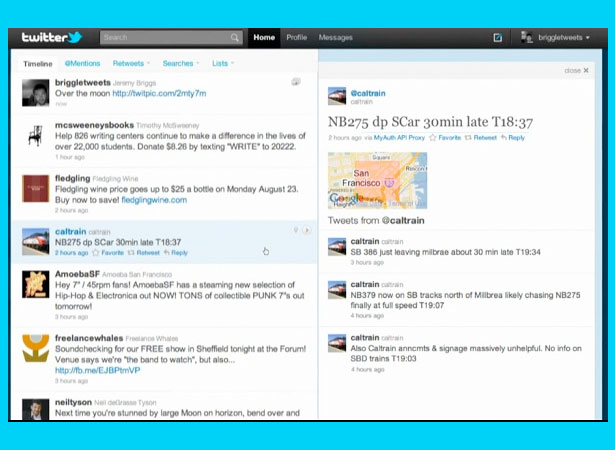Click the Retweet icon in the detail pane
Screen dimensions: 615x450
468,138
